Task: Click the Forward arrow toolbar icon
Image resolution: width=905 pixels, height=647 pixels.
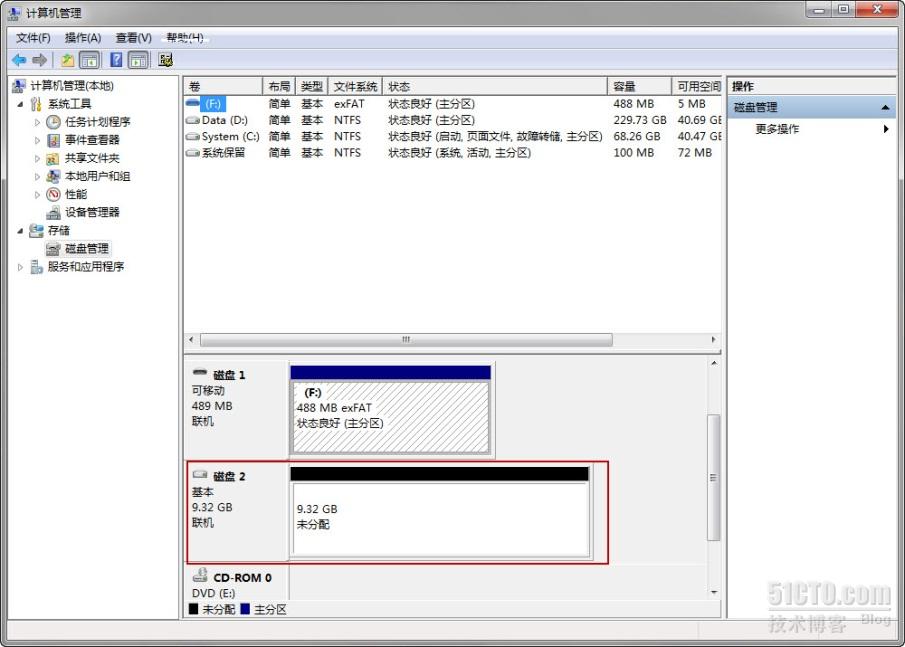Action: pyautogui.click(x=39, y=60)
